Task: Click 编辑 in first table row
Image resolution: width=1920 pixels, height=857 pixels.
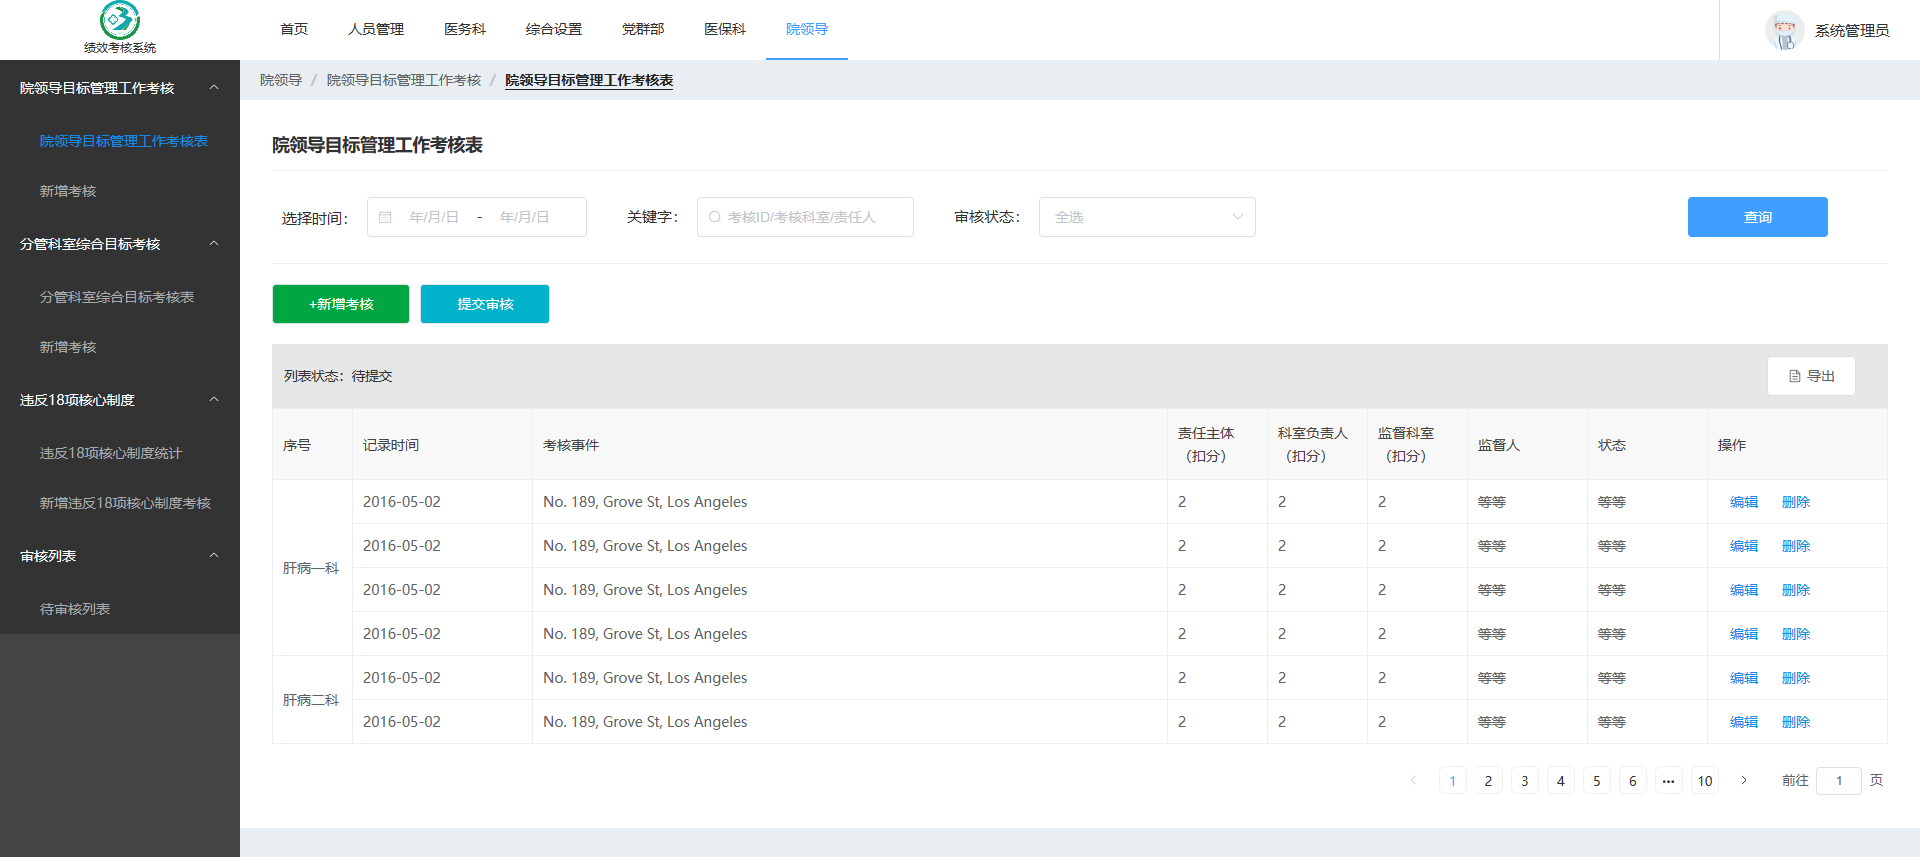Action: [1744, 502]
